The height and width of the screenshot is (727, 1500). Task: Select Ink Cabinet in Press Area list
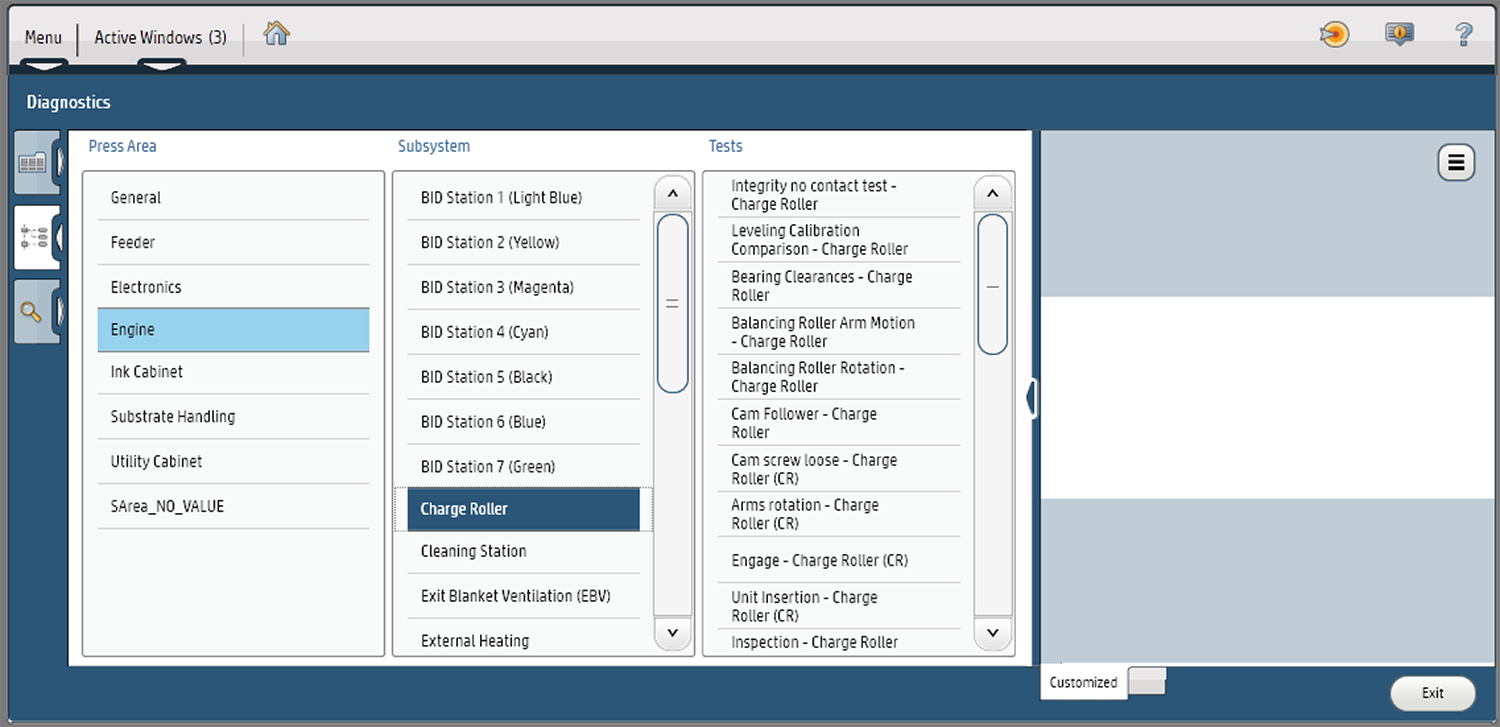click(x=147, y=372)
